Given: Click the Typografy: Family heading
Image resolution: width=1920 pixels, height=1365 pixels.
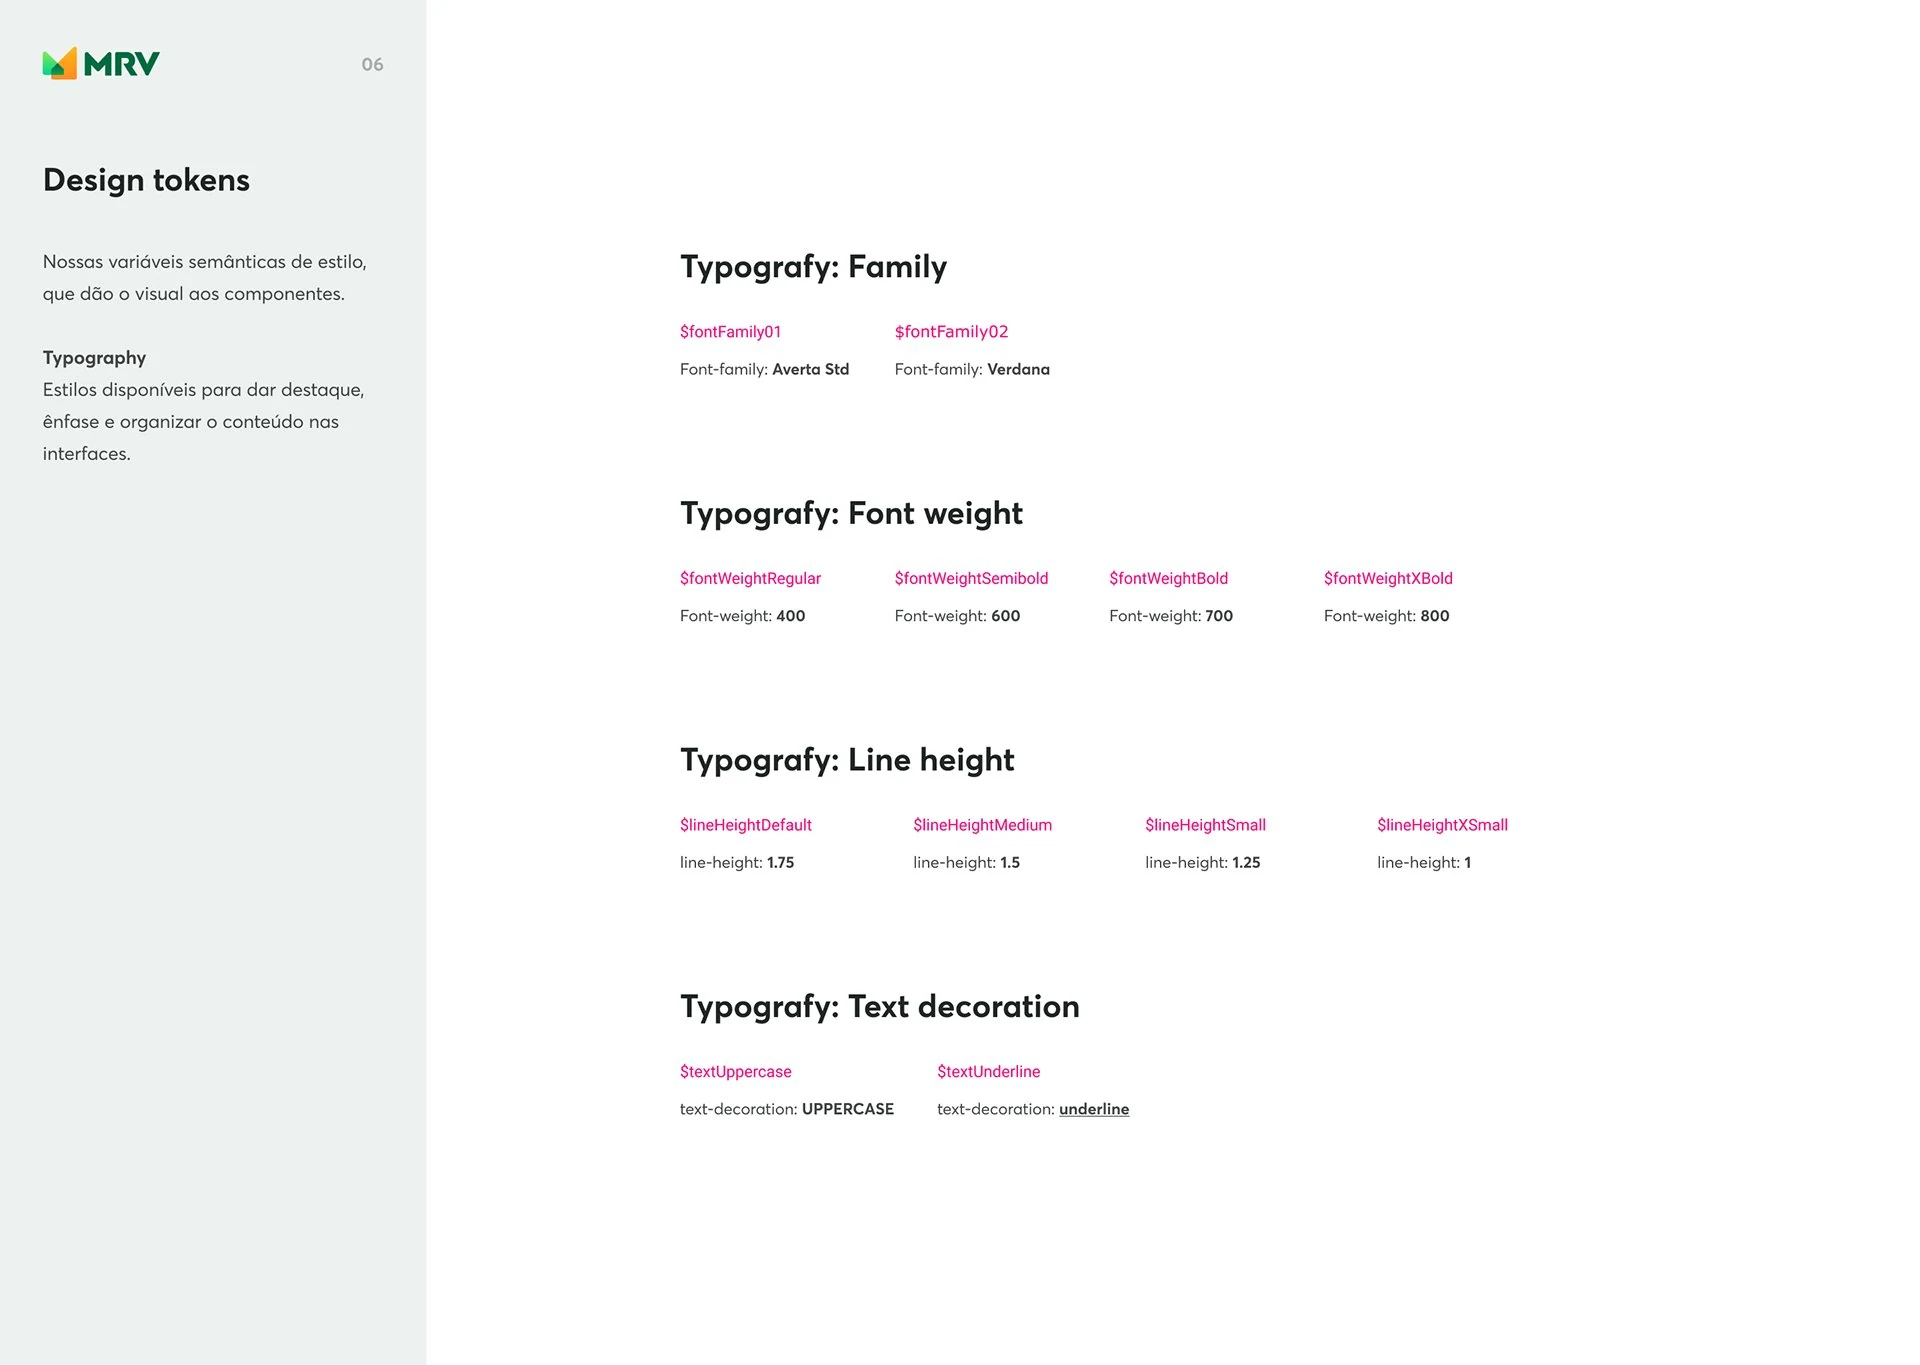Looking at the screenshot, I should pyautogui.click(x=813, y=267).
